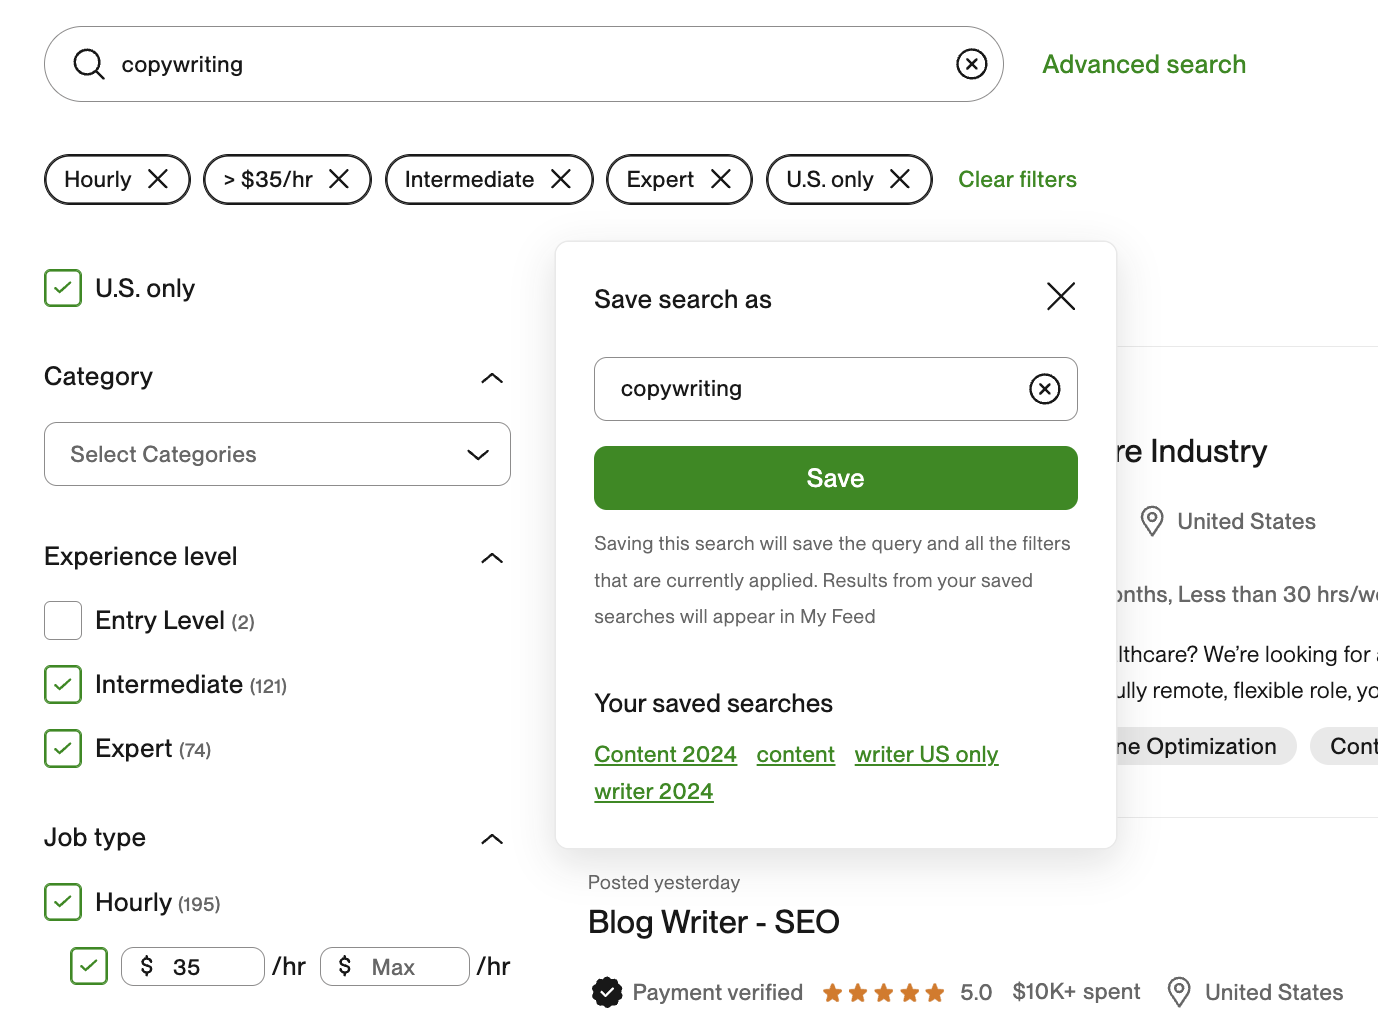Click the Max hourly rate field
1378x1034 pixels.
pos(395,966)
